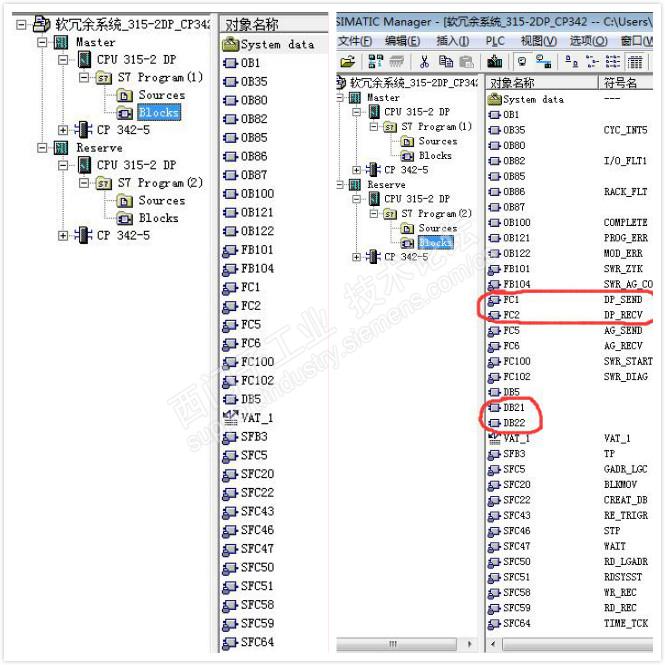Select OB100 in the left-hand block list
Image resolution: width=665 pixels, height=665 pixels.
(257, 194)
